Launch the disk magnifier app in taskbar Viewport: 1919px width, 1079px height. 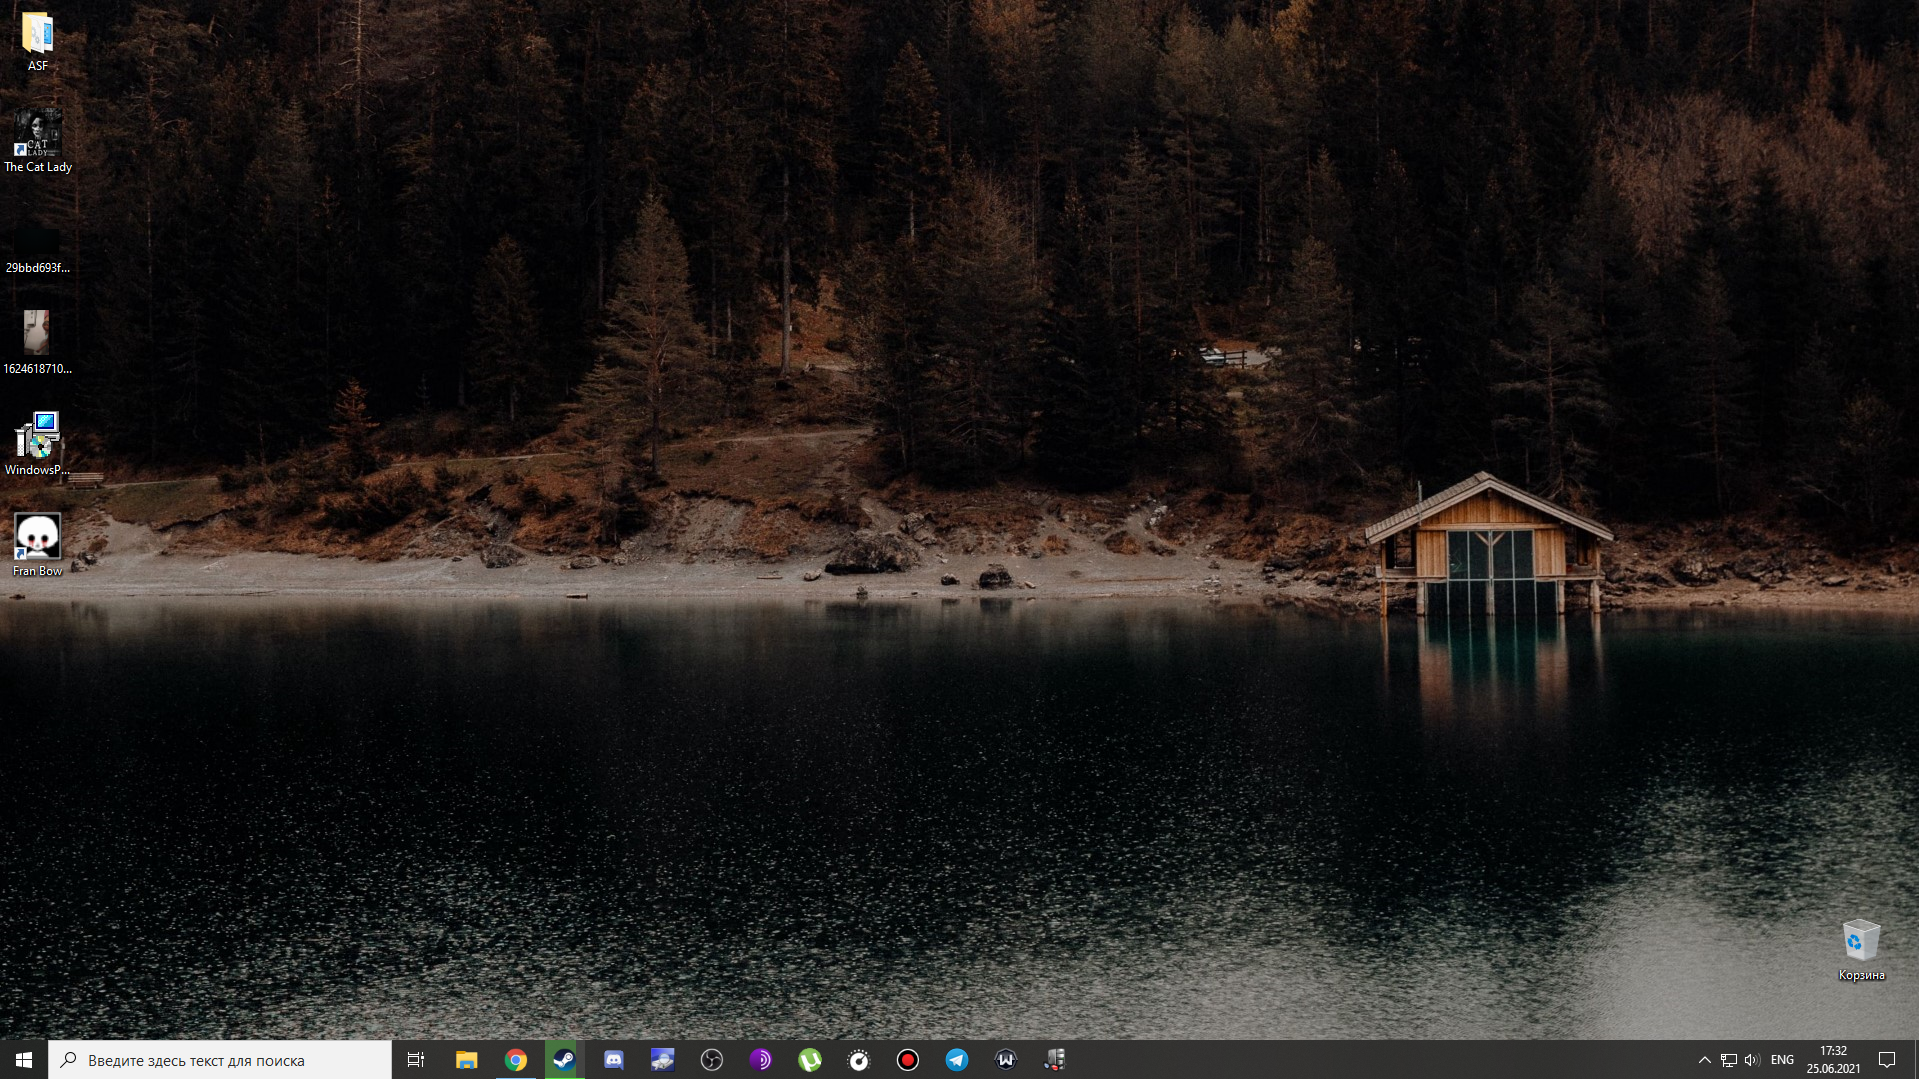(662, 1060)
